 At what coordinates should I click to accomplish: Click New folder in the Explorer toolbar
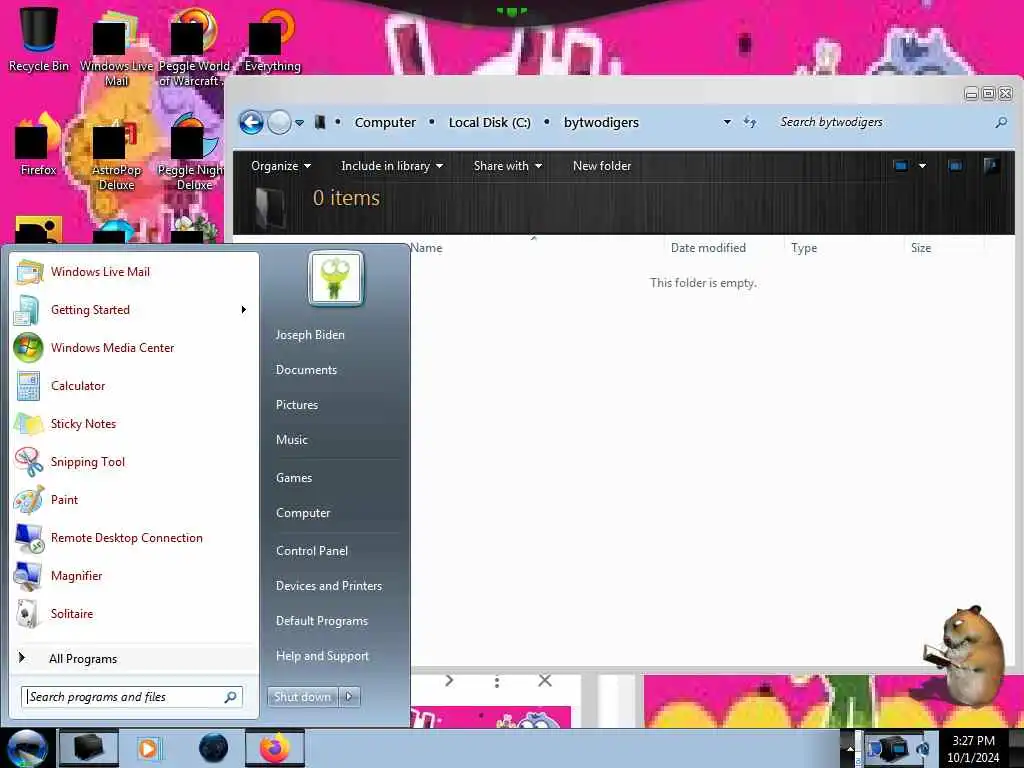602,166
